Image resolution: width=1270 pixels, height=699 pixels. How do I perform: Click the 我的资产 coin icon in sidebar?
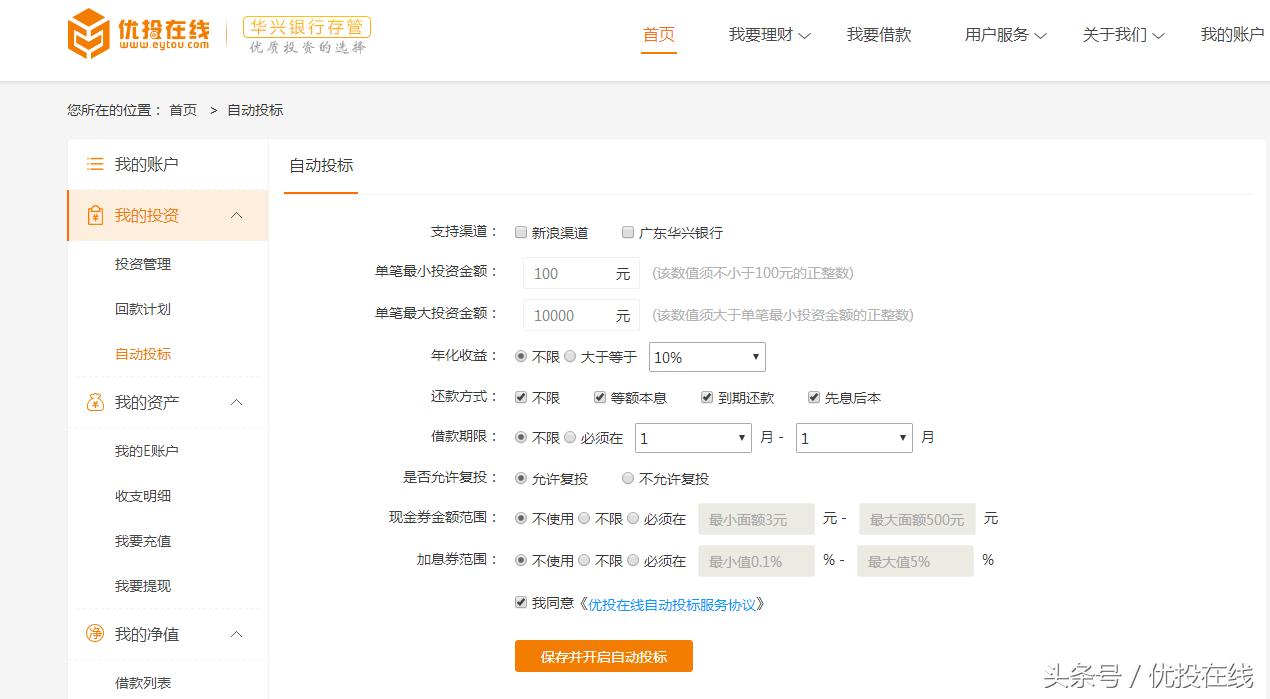point(94,402)
